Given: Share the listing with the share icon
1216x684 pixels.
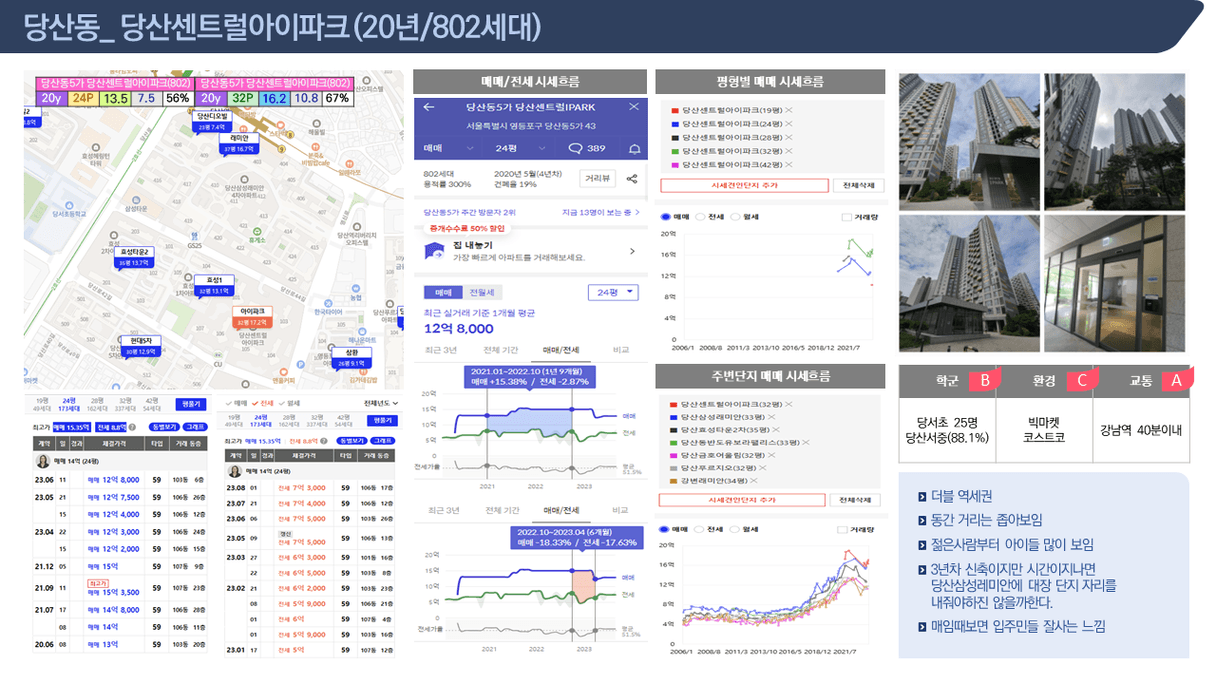Looking at the screenshot, I should tap(632, 179).
